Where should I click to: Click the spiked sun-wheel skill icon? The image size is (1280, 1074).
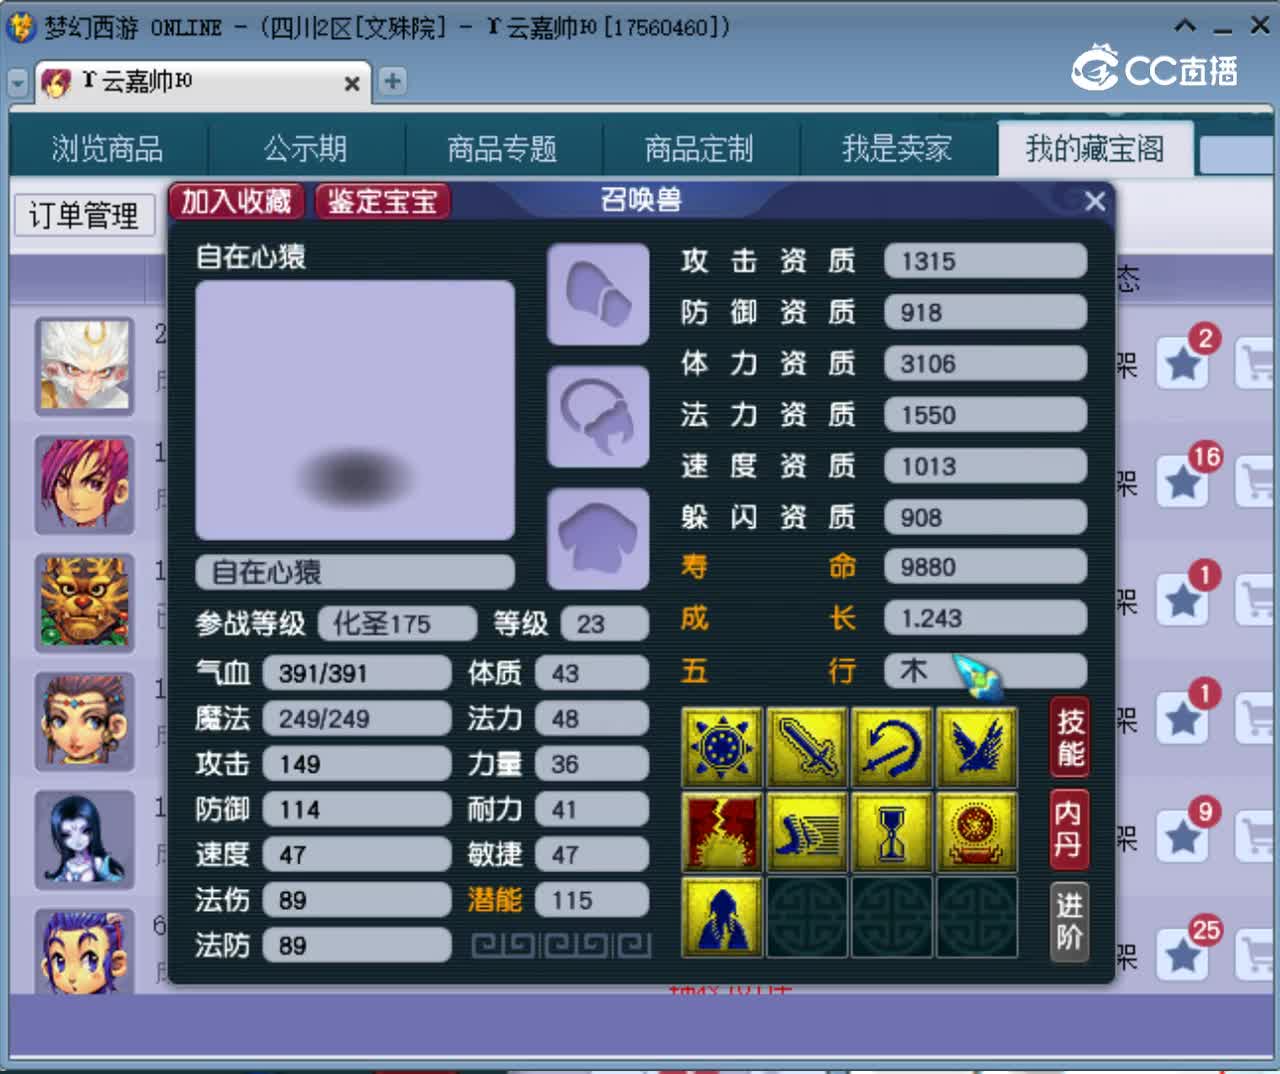coord(721,747)
